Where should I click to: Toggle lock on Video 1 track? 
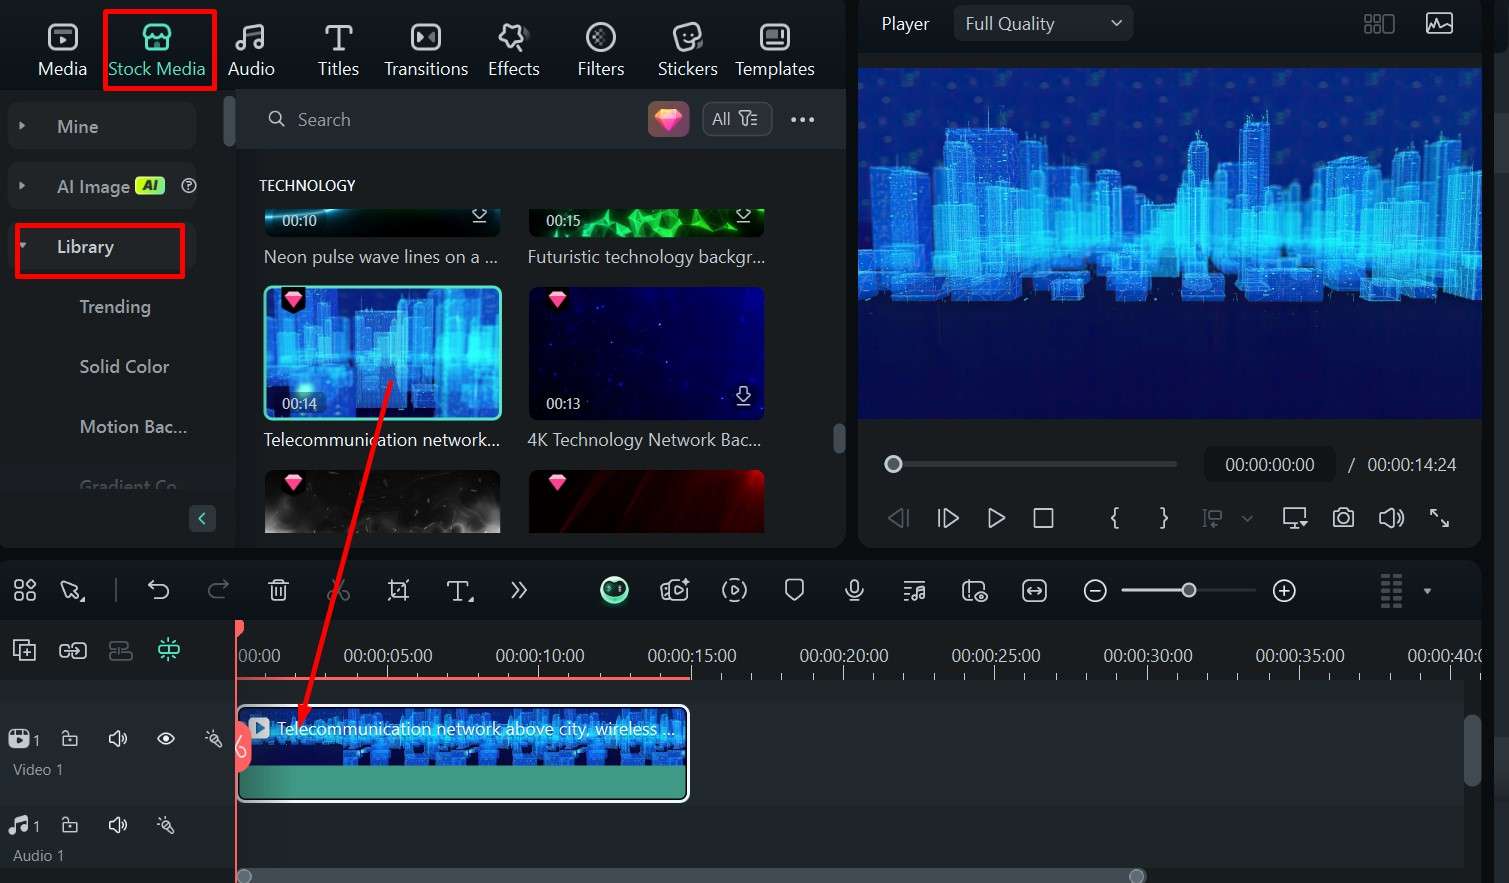click(70, 739)
